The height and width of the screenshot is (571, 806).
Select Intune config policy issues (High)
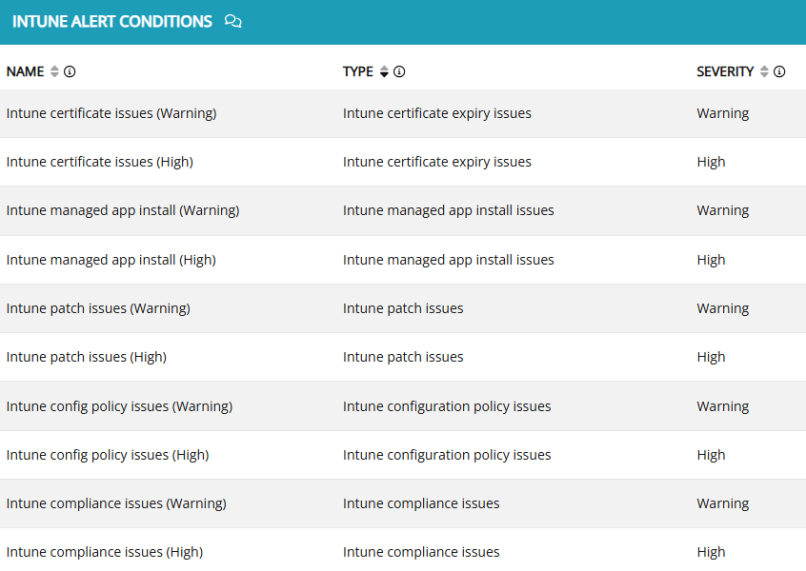[107, 455]
